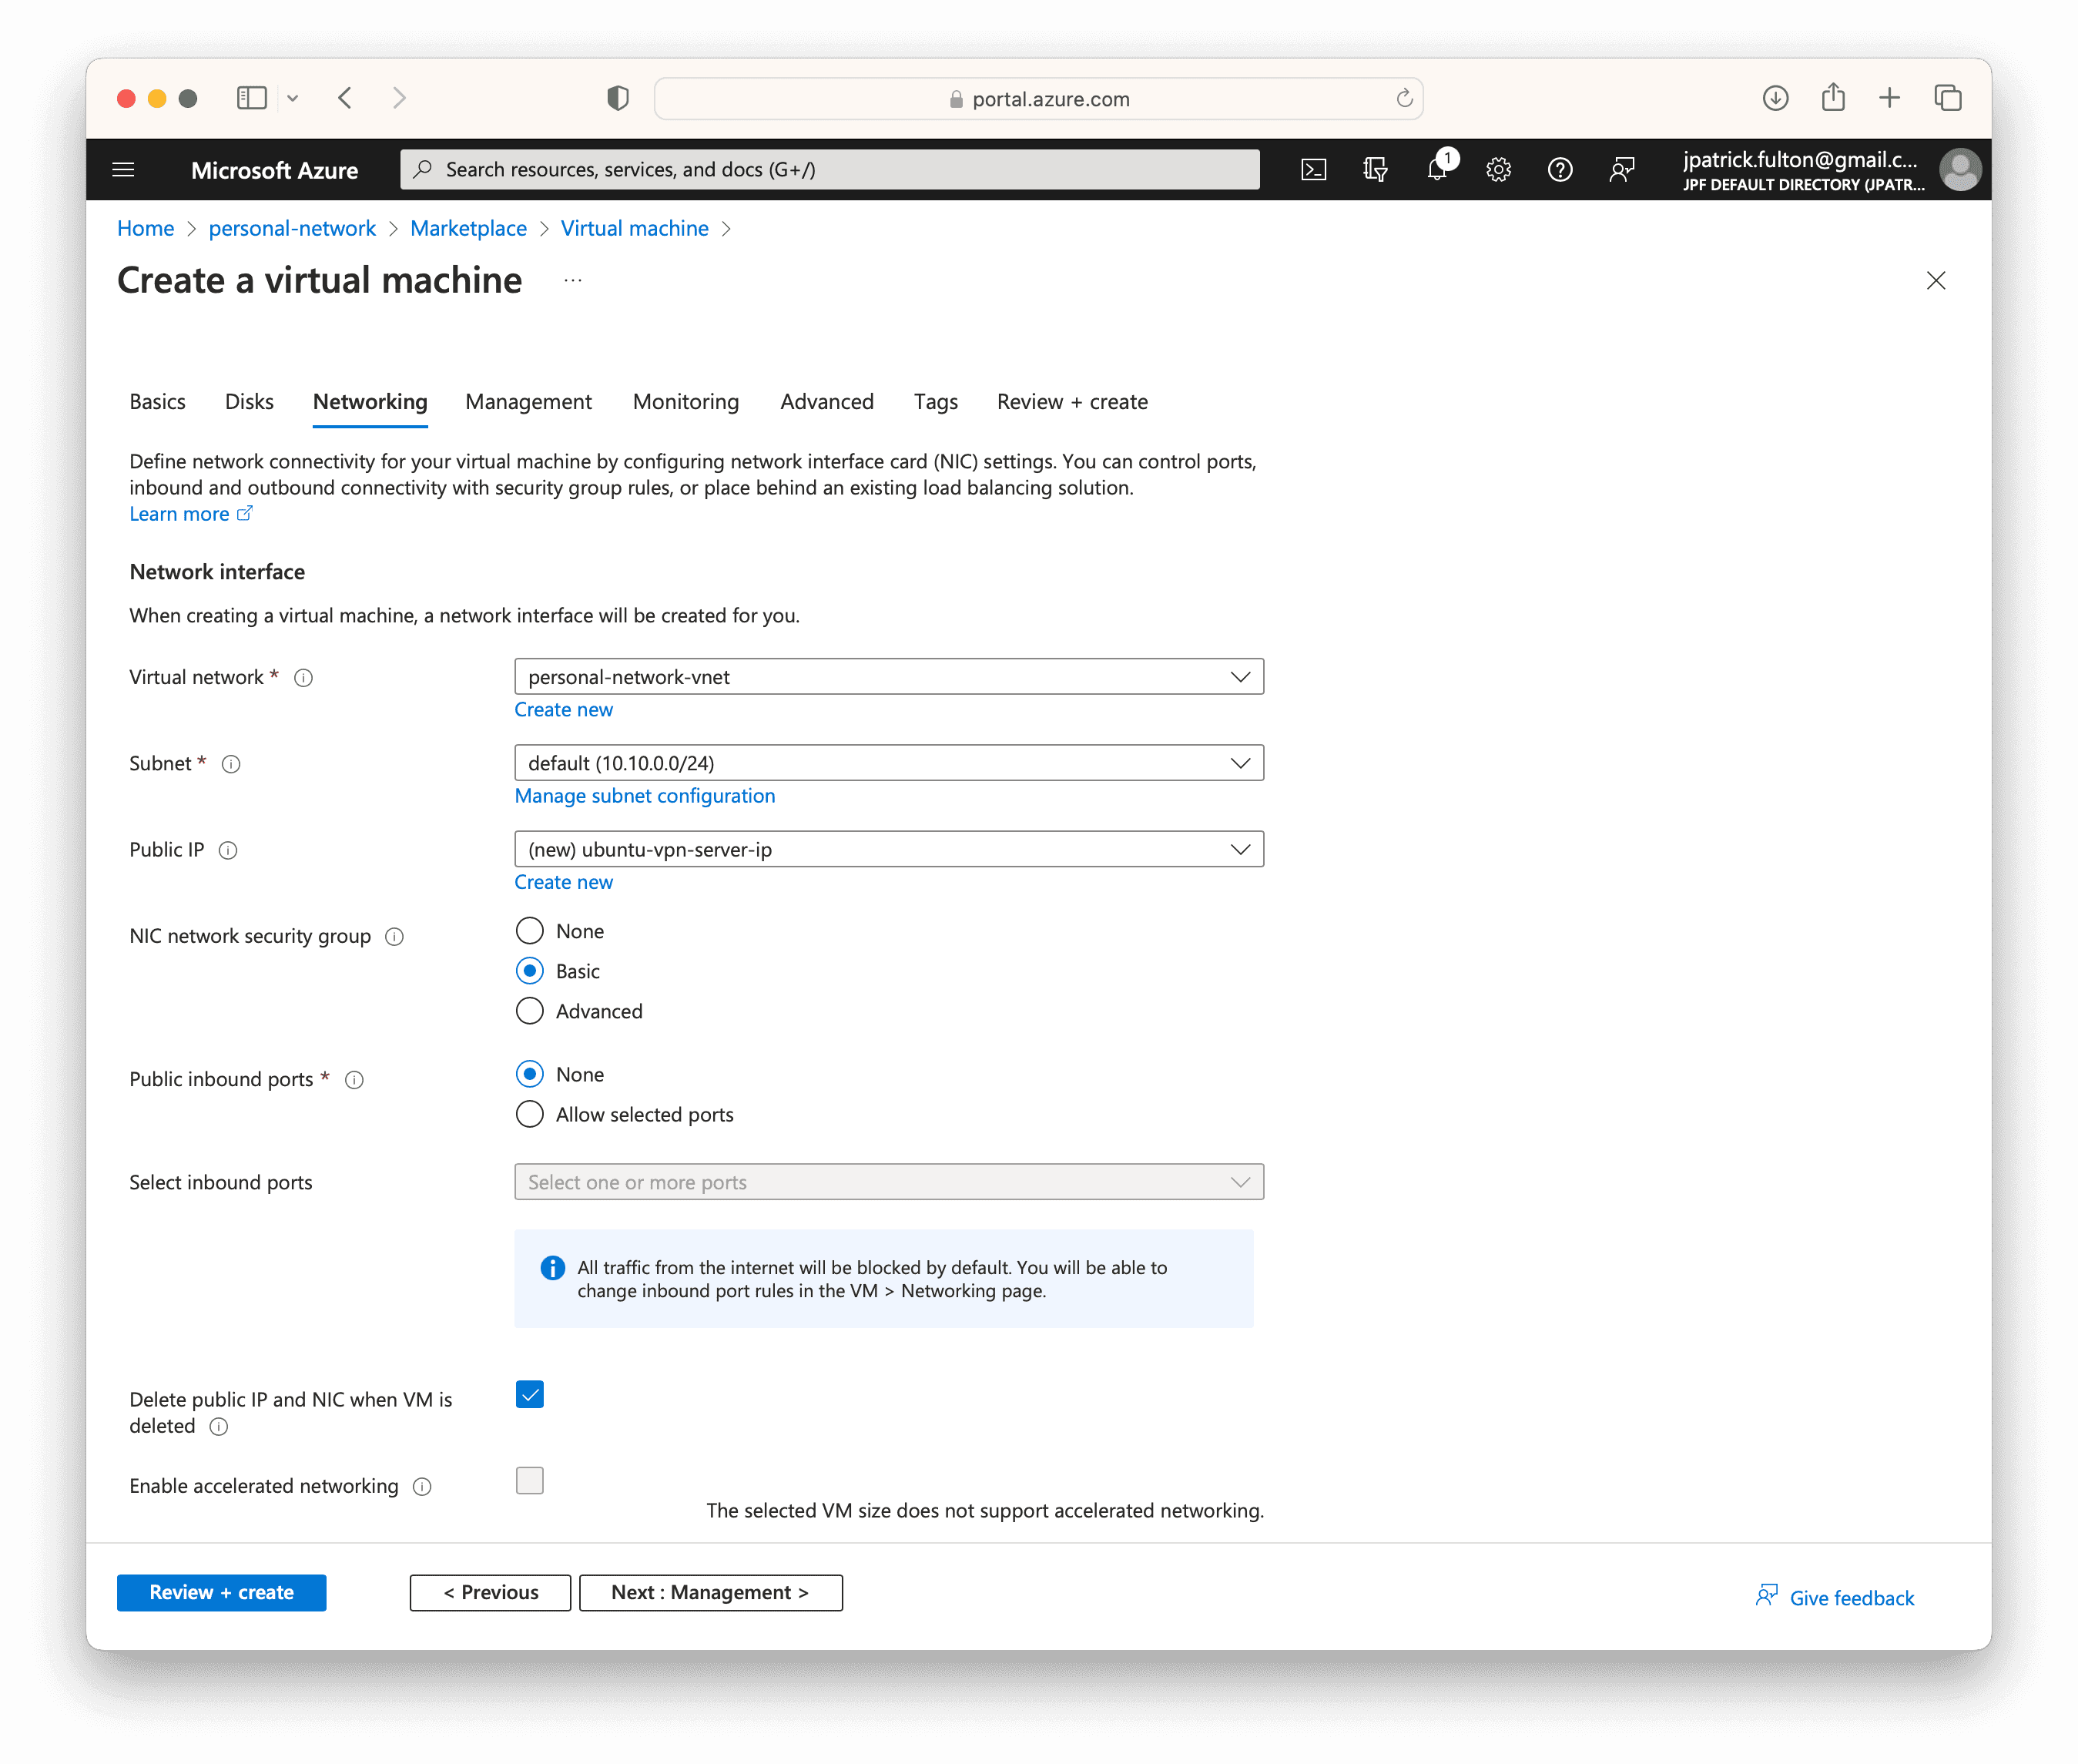The height and width of the screenshot is (1764, 2078).
Task: Show Safari tab overview
Action: coord(1947,98)
